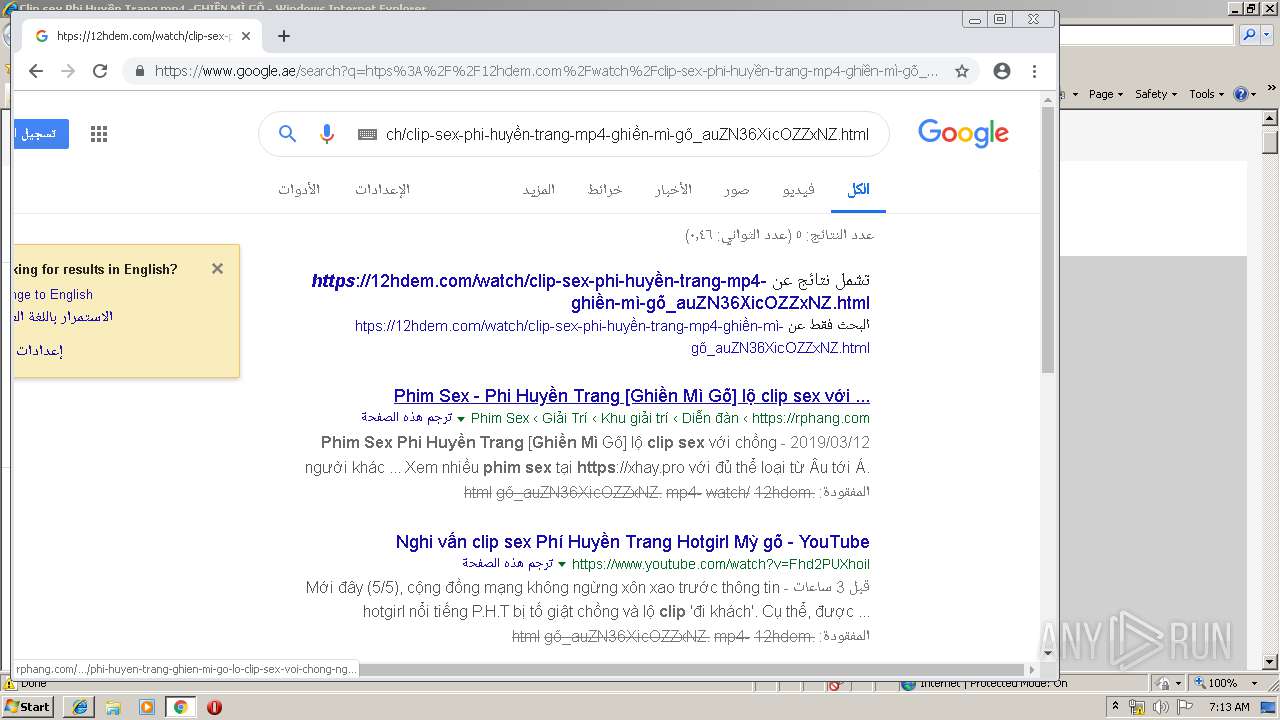1280x720 pixels.
Task: Open the Google apps grid
Action: pos(99,134)
